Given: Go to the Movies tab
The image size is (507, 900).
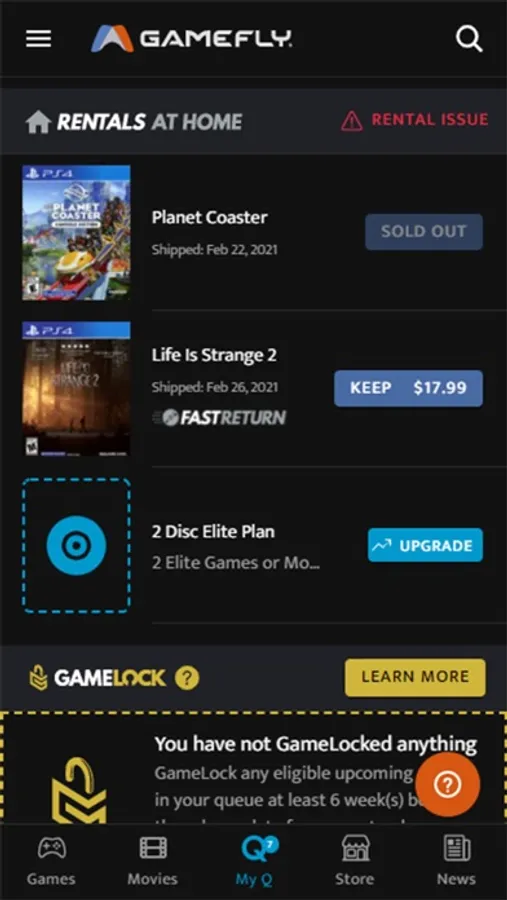Looking at the screenshot, I should pos(152,860).
